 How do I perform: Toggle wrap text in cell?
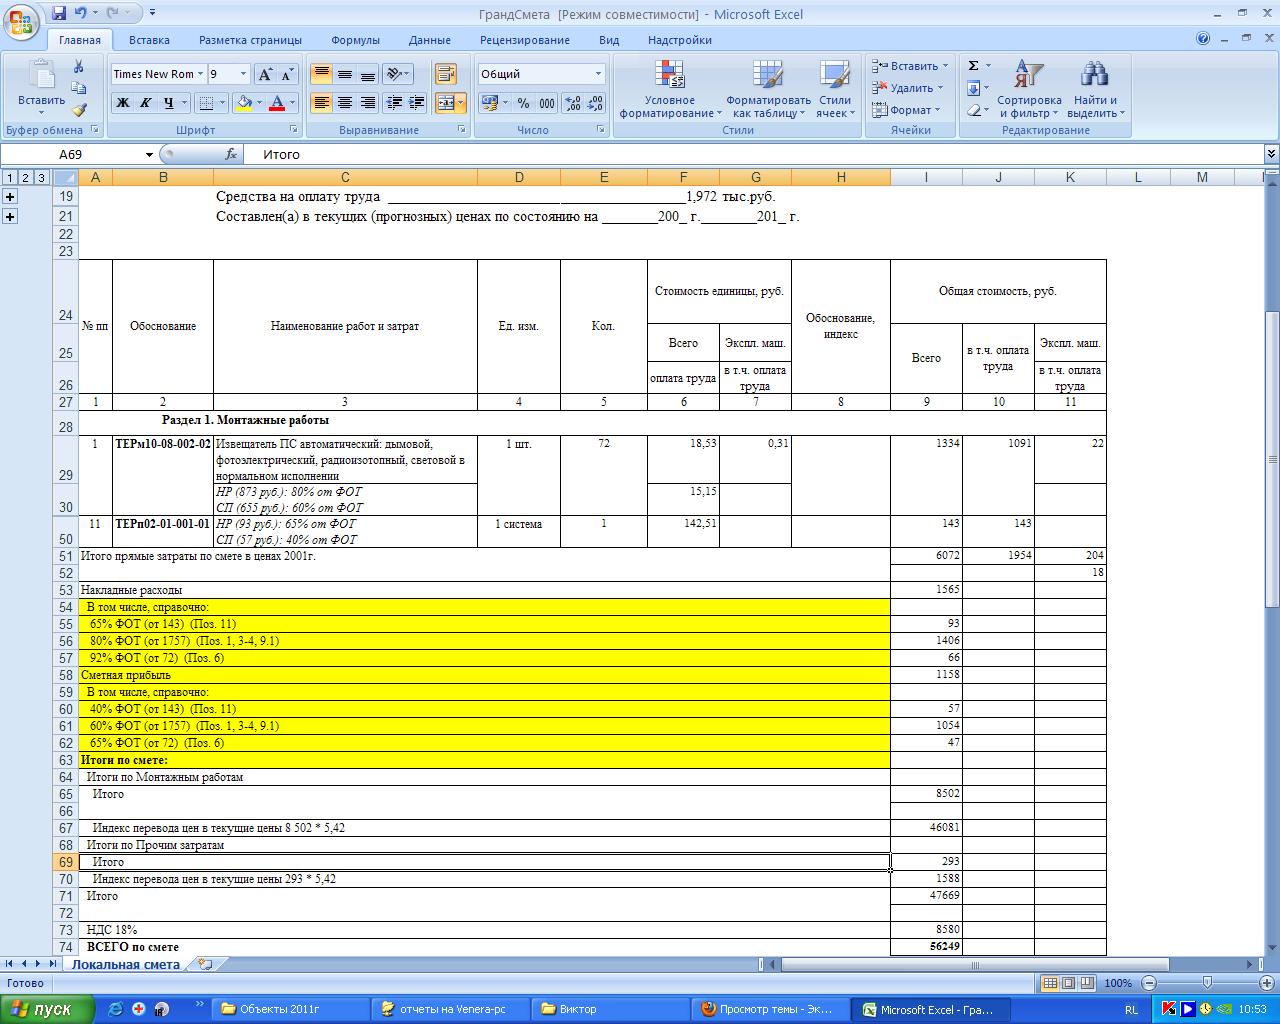pos(445,74)
